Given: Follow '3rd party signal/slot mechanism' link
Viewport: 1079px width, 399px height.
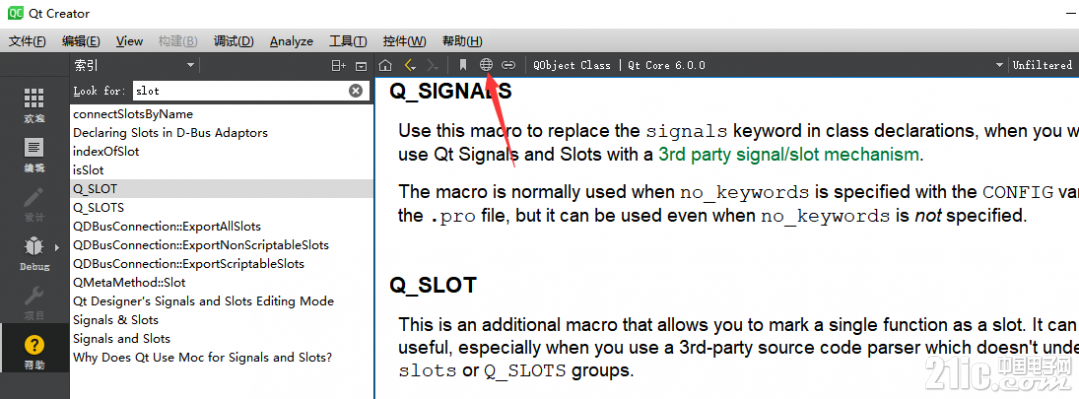Looking at the screenshot, I should [x=789, y=155].
